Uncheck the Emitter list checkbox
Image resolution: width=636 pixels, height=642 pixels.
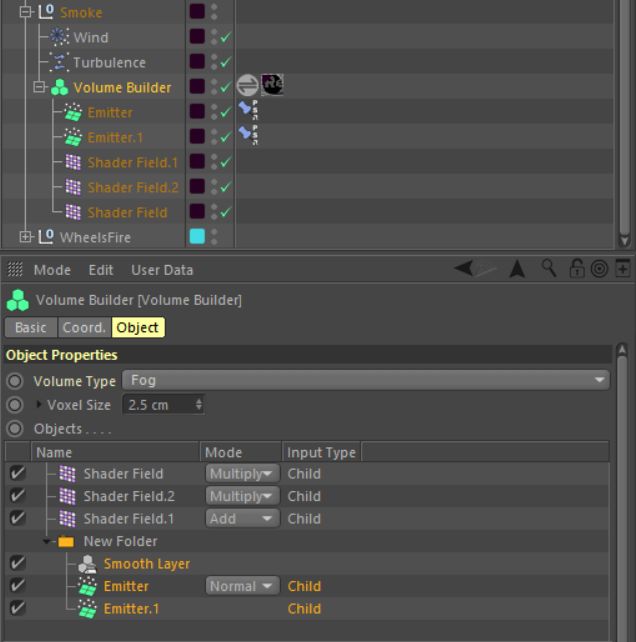coord(17,585)
